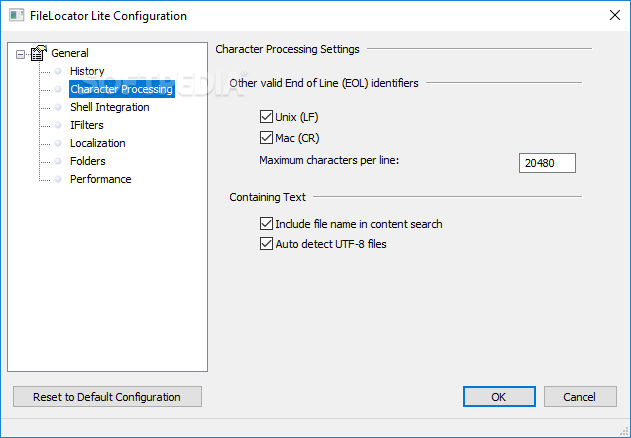
Task: Click the bullet icon beside History
Action: [x=58, y=71]
